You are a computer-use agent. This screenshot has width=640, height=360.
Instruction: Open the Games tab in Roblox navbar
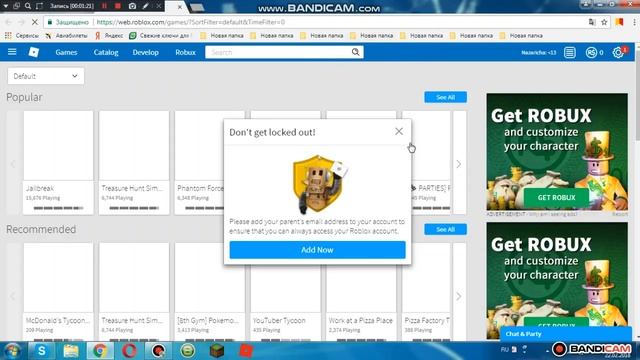tap(66, 52)
